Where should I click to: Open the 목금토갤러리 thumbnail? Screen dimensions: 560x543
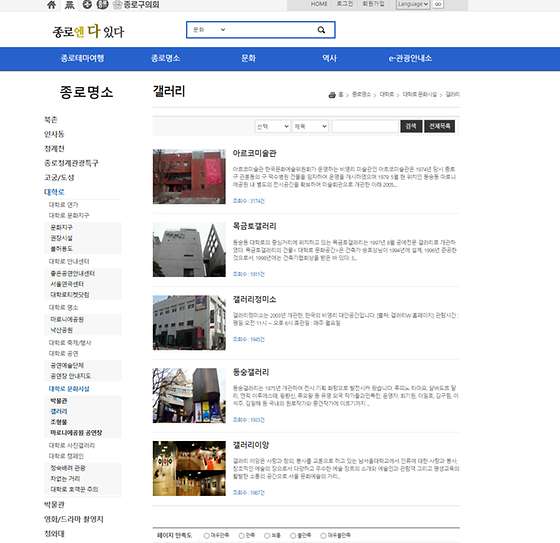[x=189, y=250]
